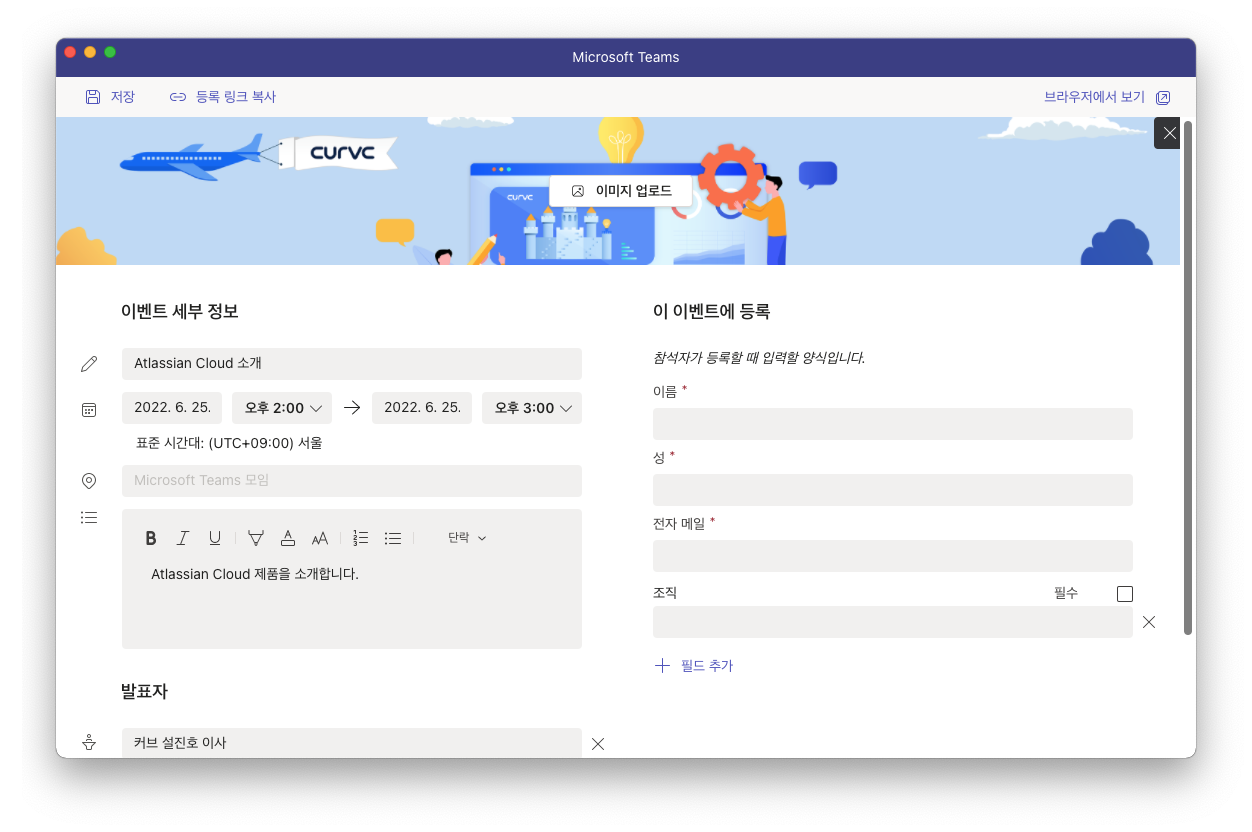Click the Microsoft Teams 모임 location field
The image size is (1252, 832).
point(352,481)
